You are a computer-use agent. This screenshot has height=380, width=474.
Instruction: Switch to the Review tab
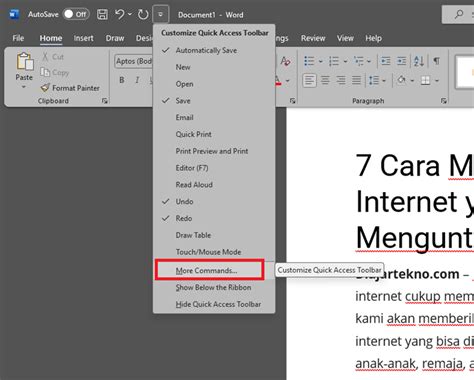point(313,38)
